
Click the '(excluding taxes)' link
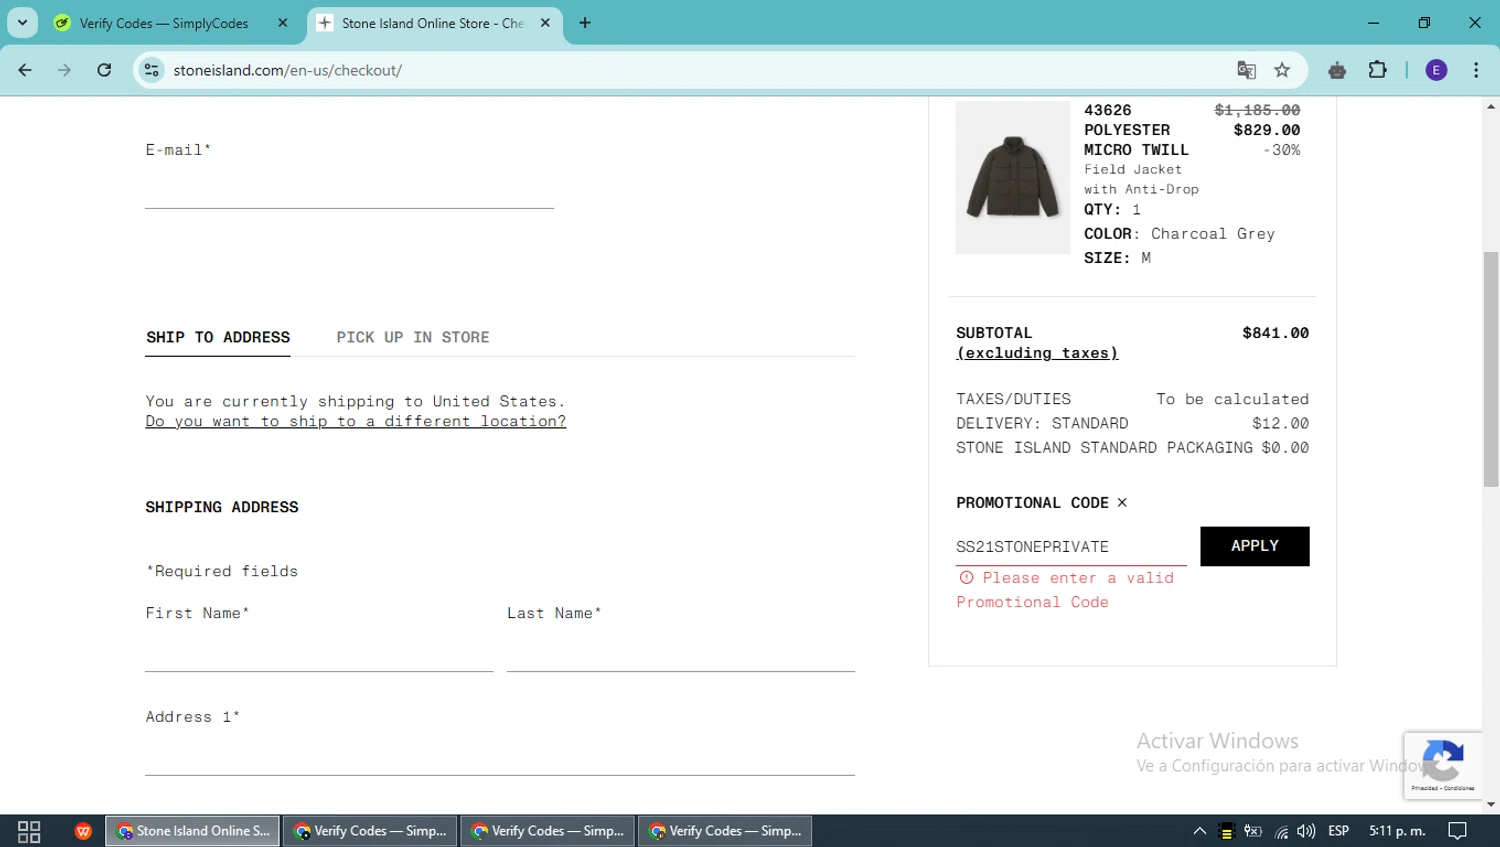point(1037,353)
